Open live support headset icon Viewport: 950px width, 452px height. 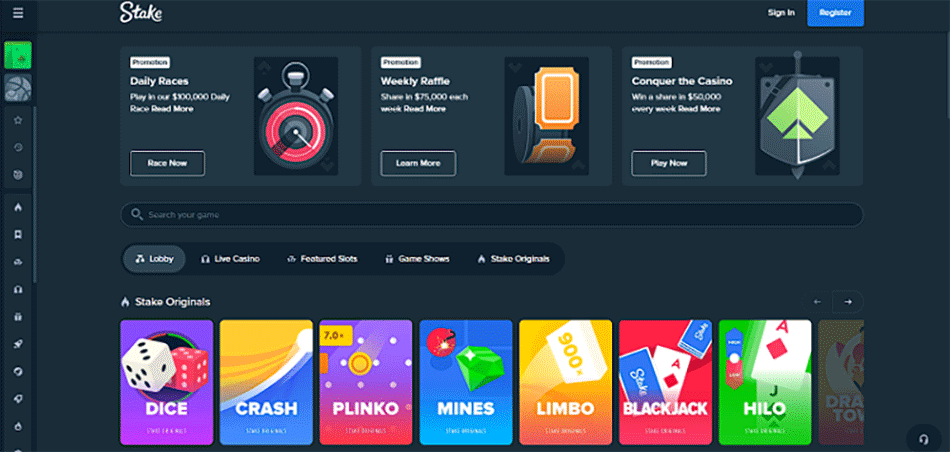(923, 439)
